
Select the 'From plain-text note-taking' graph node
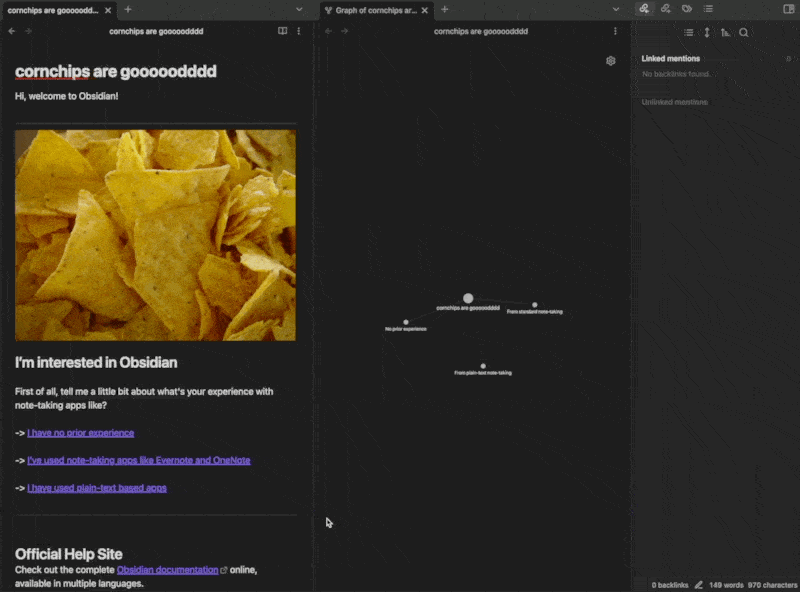click(483, 366)
